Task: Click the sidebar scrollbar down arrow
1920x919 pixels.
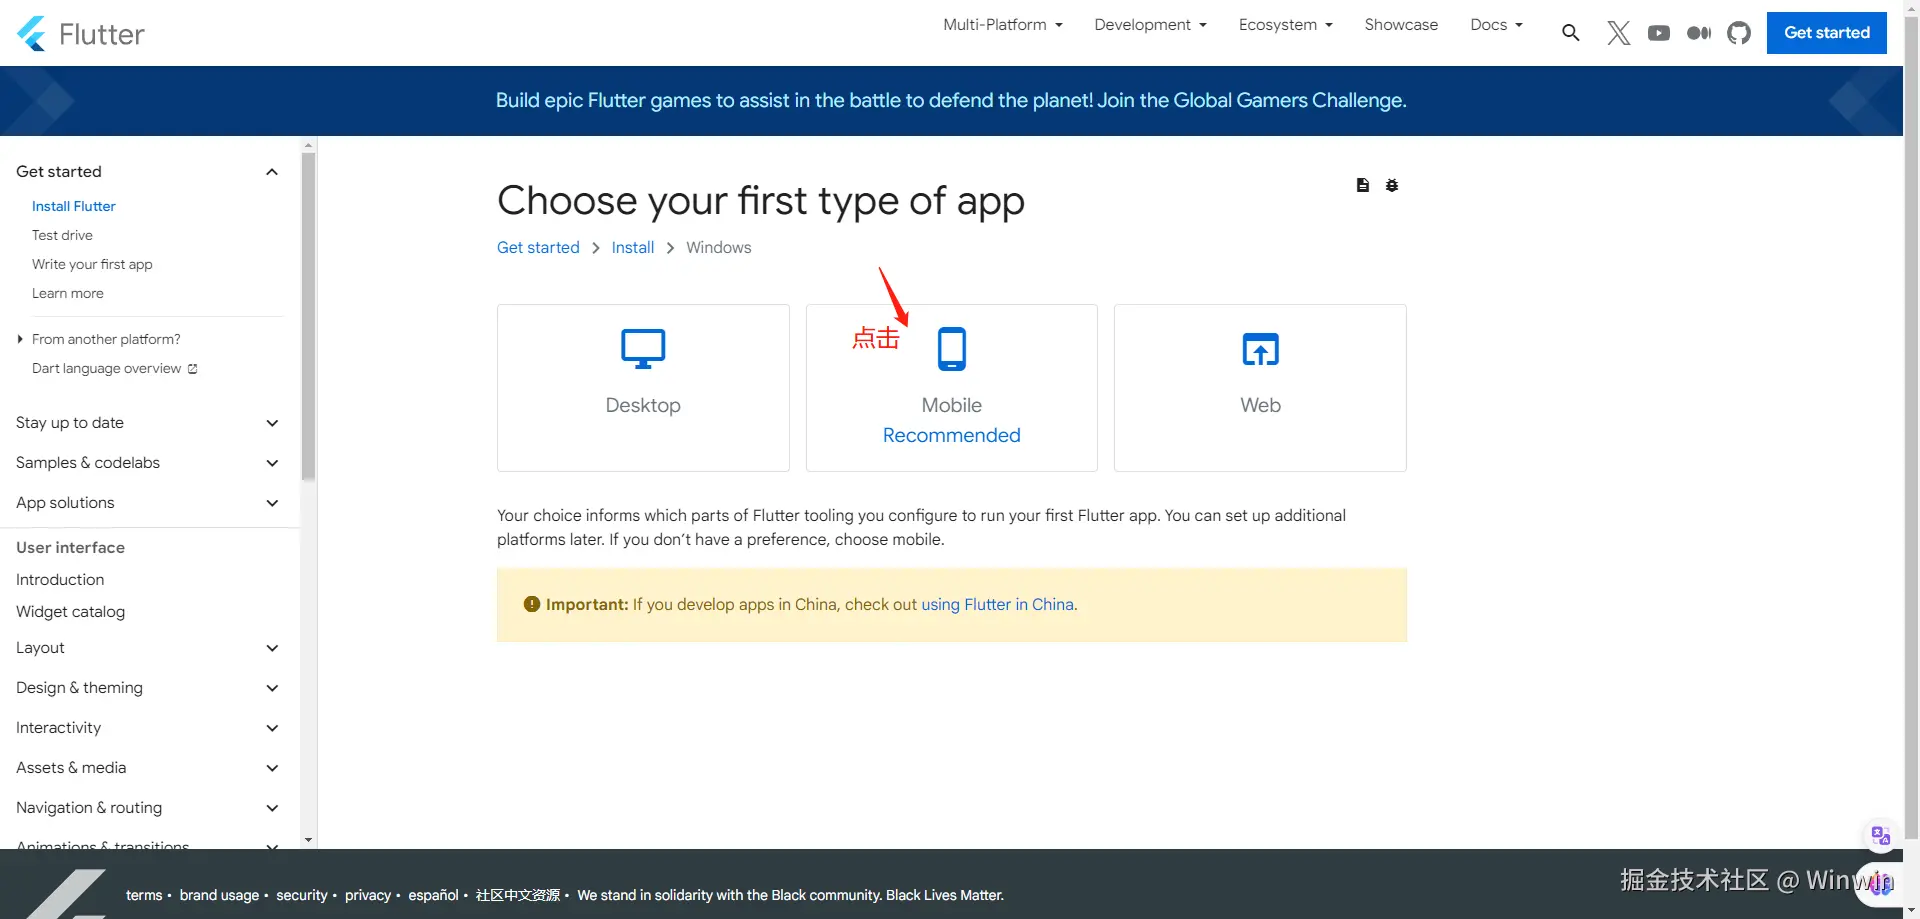Action: [x=308, y=840]
